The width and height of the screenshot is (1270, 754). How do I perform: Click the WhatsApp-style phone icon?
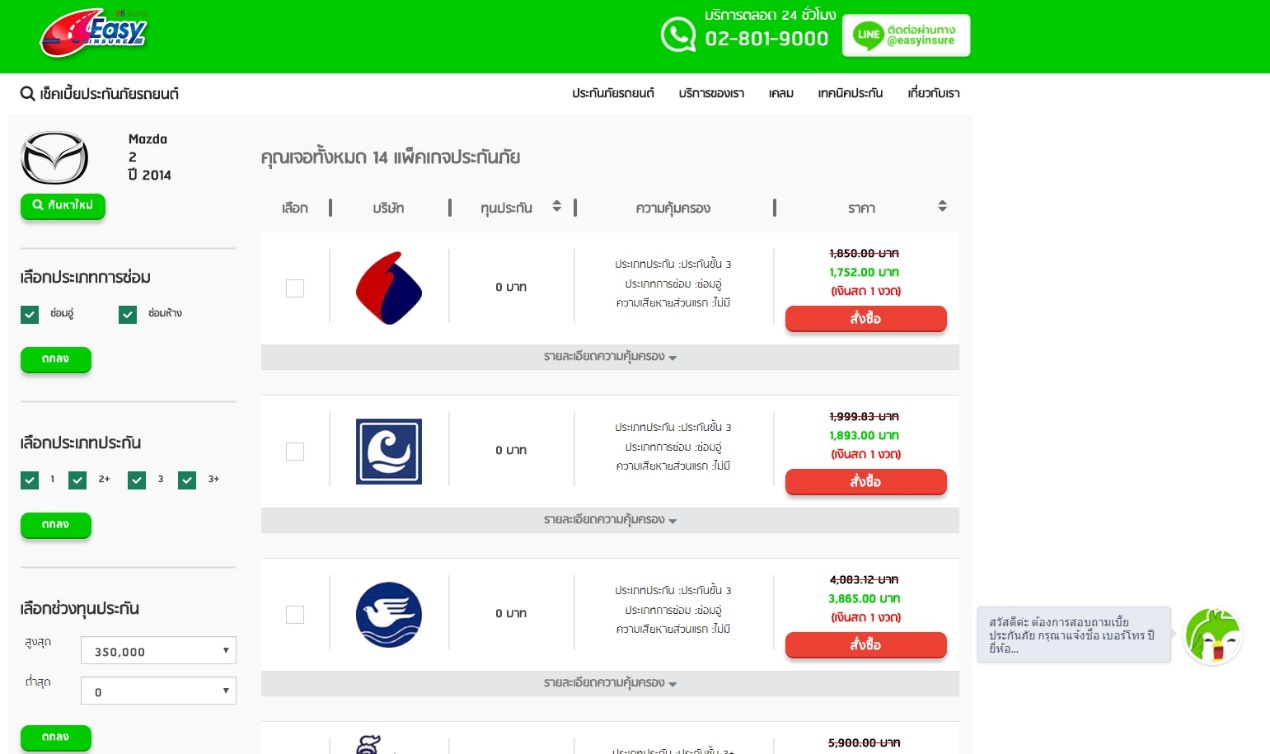click(x=678, y=35)
